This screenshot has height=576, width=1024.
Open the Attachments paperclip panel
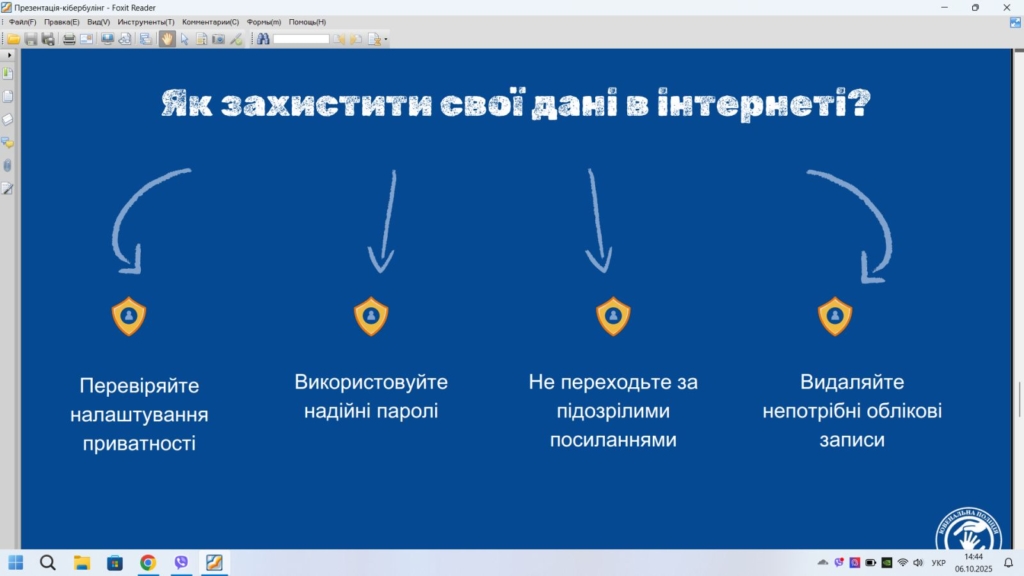pyautogui.click(x=8, y=165)
